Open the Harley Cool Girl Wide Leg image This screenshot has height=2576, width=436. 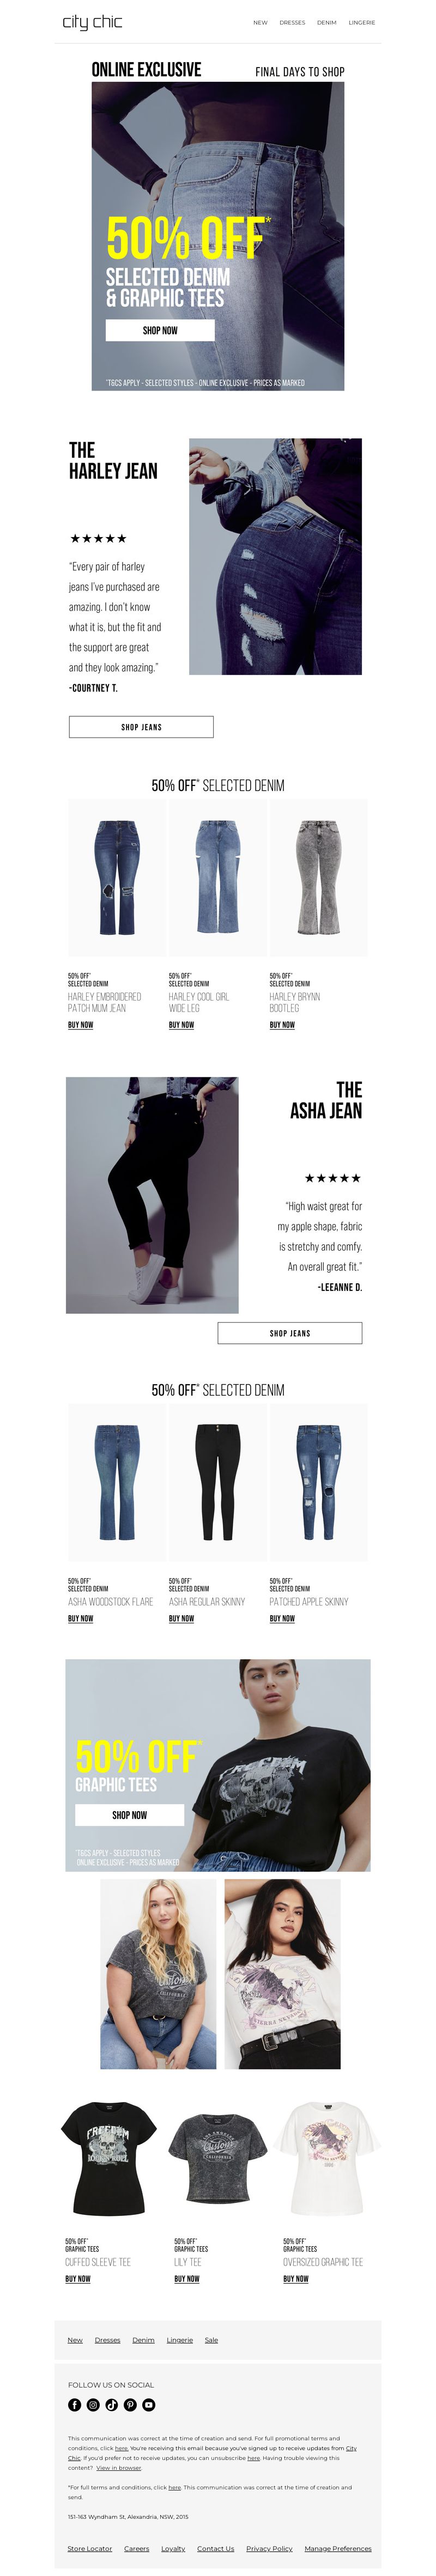pos(218,877)
